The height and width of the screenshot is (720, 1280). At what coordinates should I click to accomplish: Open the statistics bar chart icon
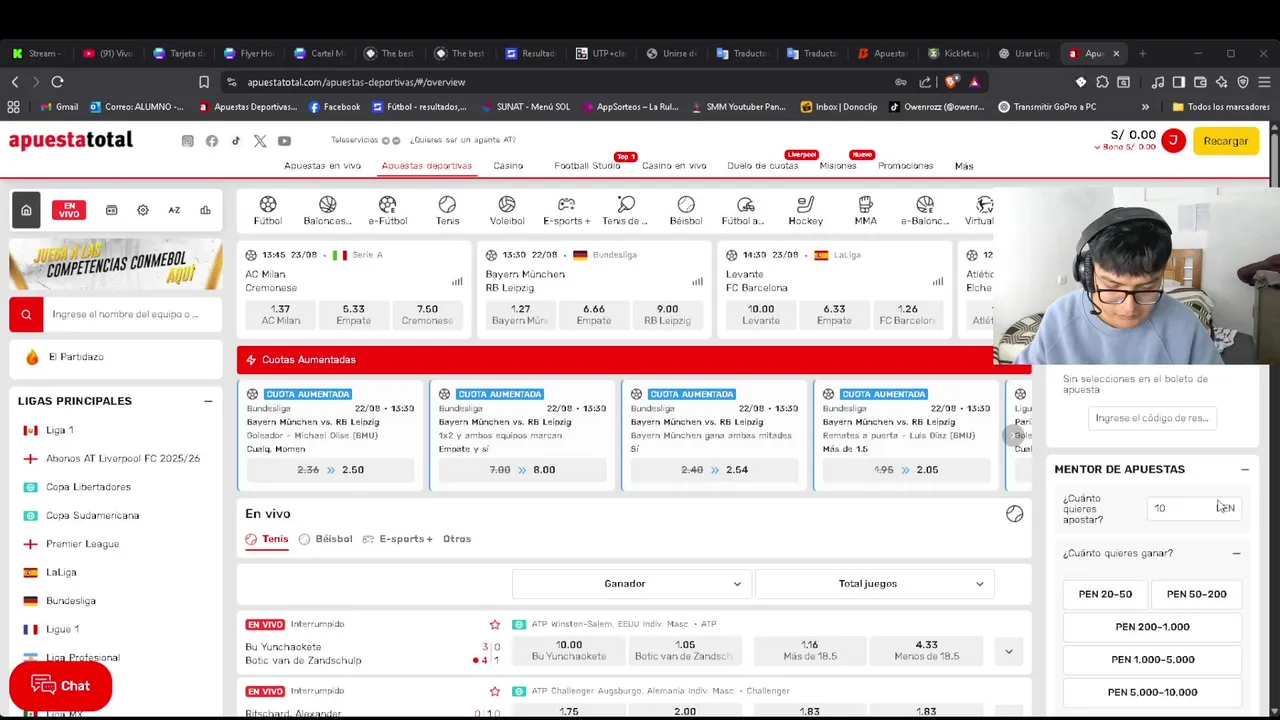205,210
